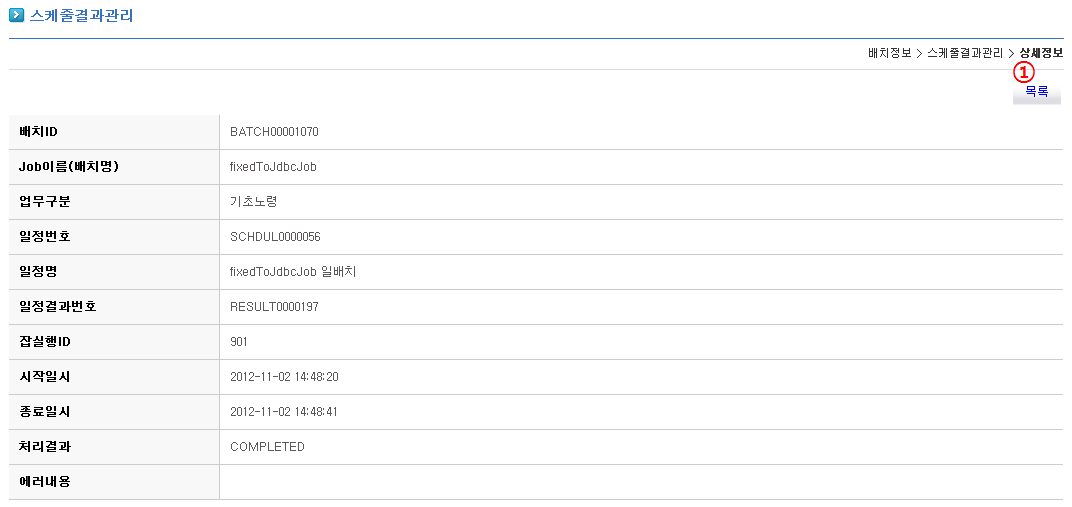1072x507 pixels.
Task: Click the 스케줄결과관리 page title
Action: pyautogui.click(x=82, y=16)
